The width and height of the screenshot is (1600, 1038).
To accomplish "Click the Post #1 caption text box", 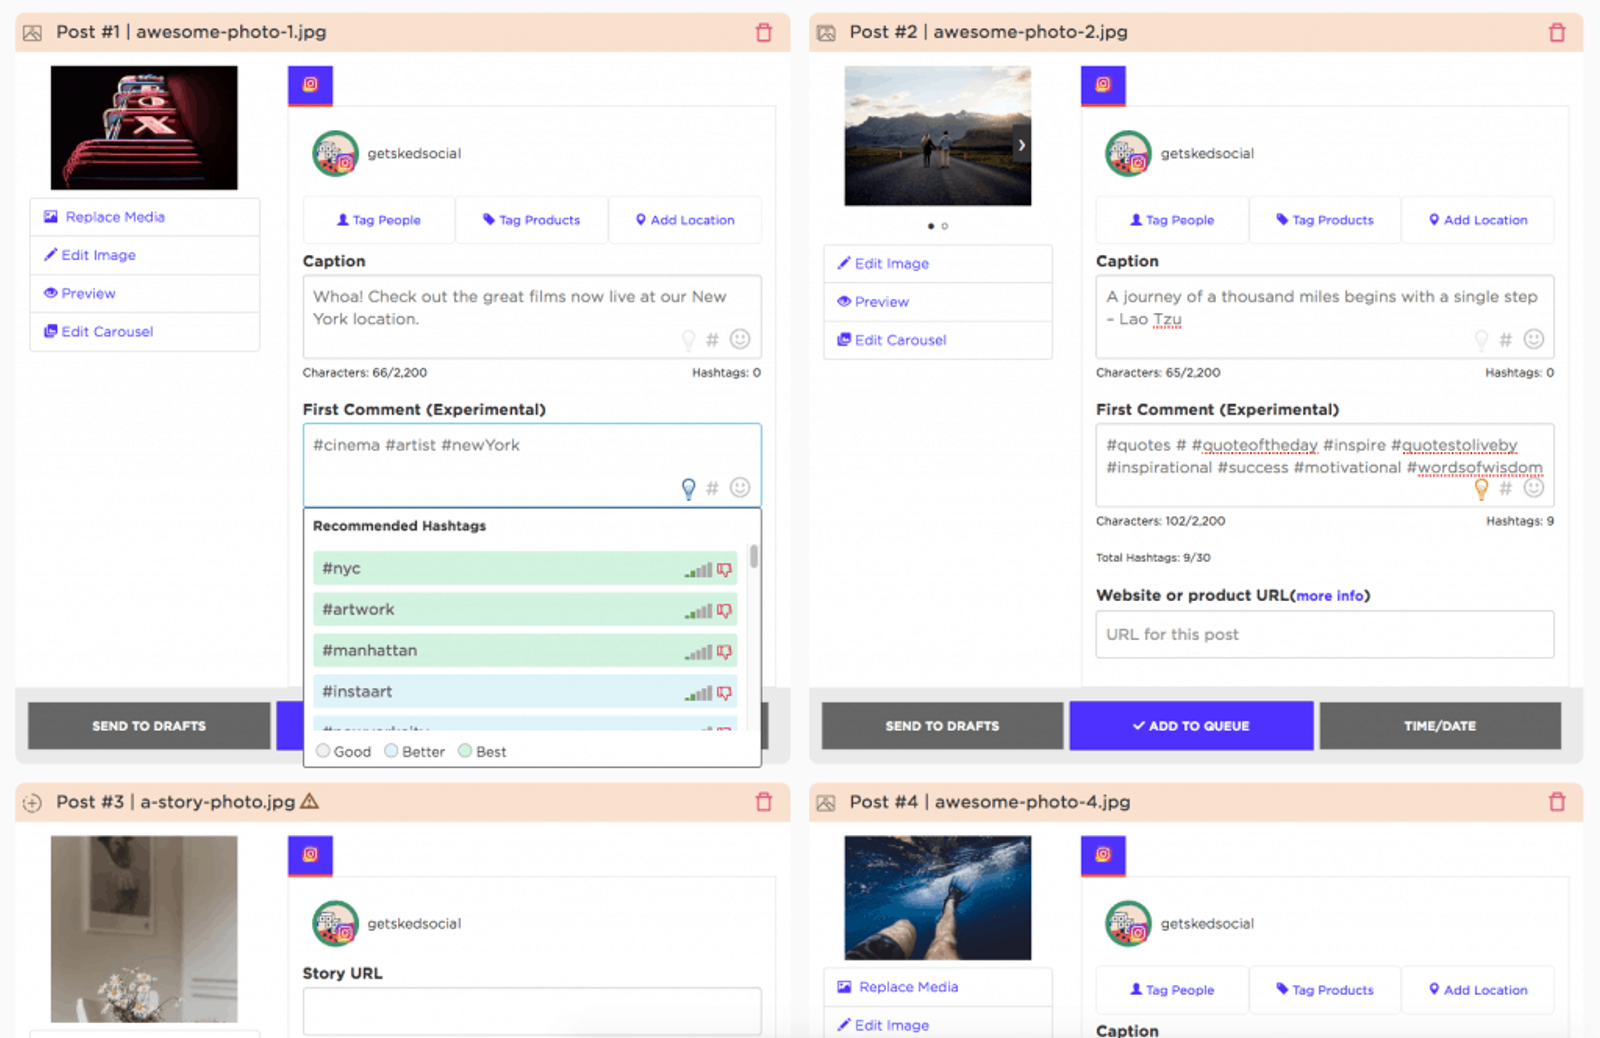I will click(532, 316).
